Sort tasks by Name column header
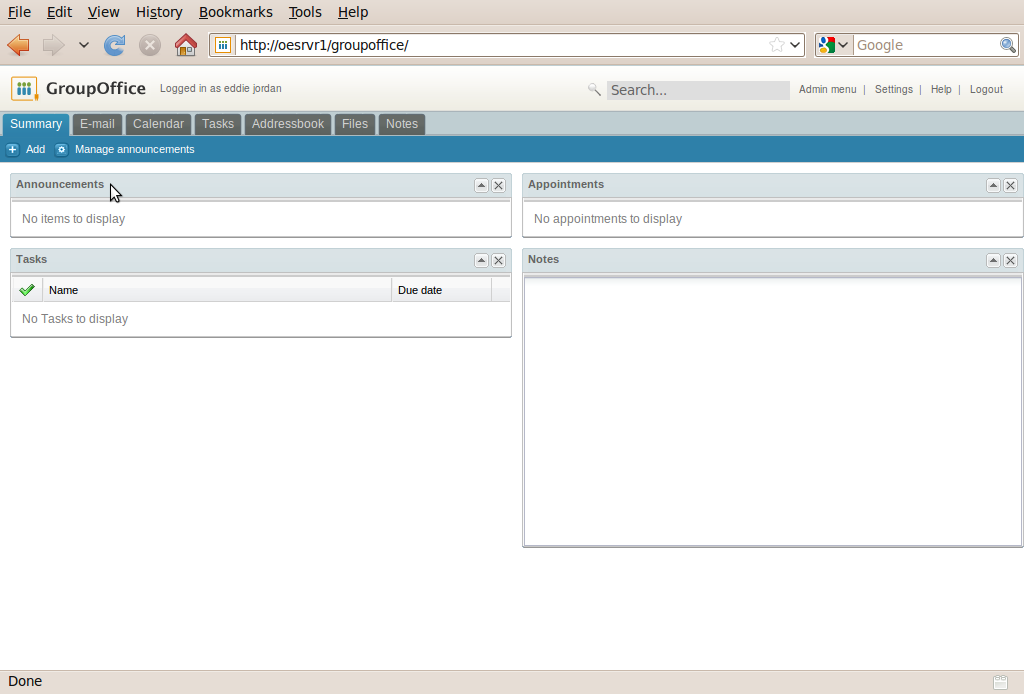1024x694 pixels. [217, 290]
